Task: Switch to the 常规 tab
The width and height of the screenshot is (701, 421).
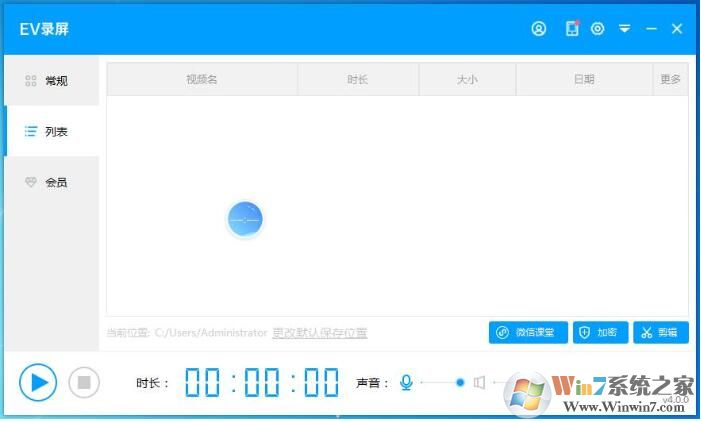Action: pyautogui.click(x=51, y=81)
